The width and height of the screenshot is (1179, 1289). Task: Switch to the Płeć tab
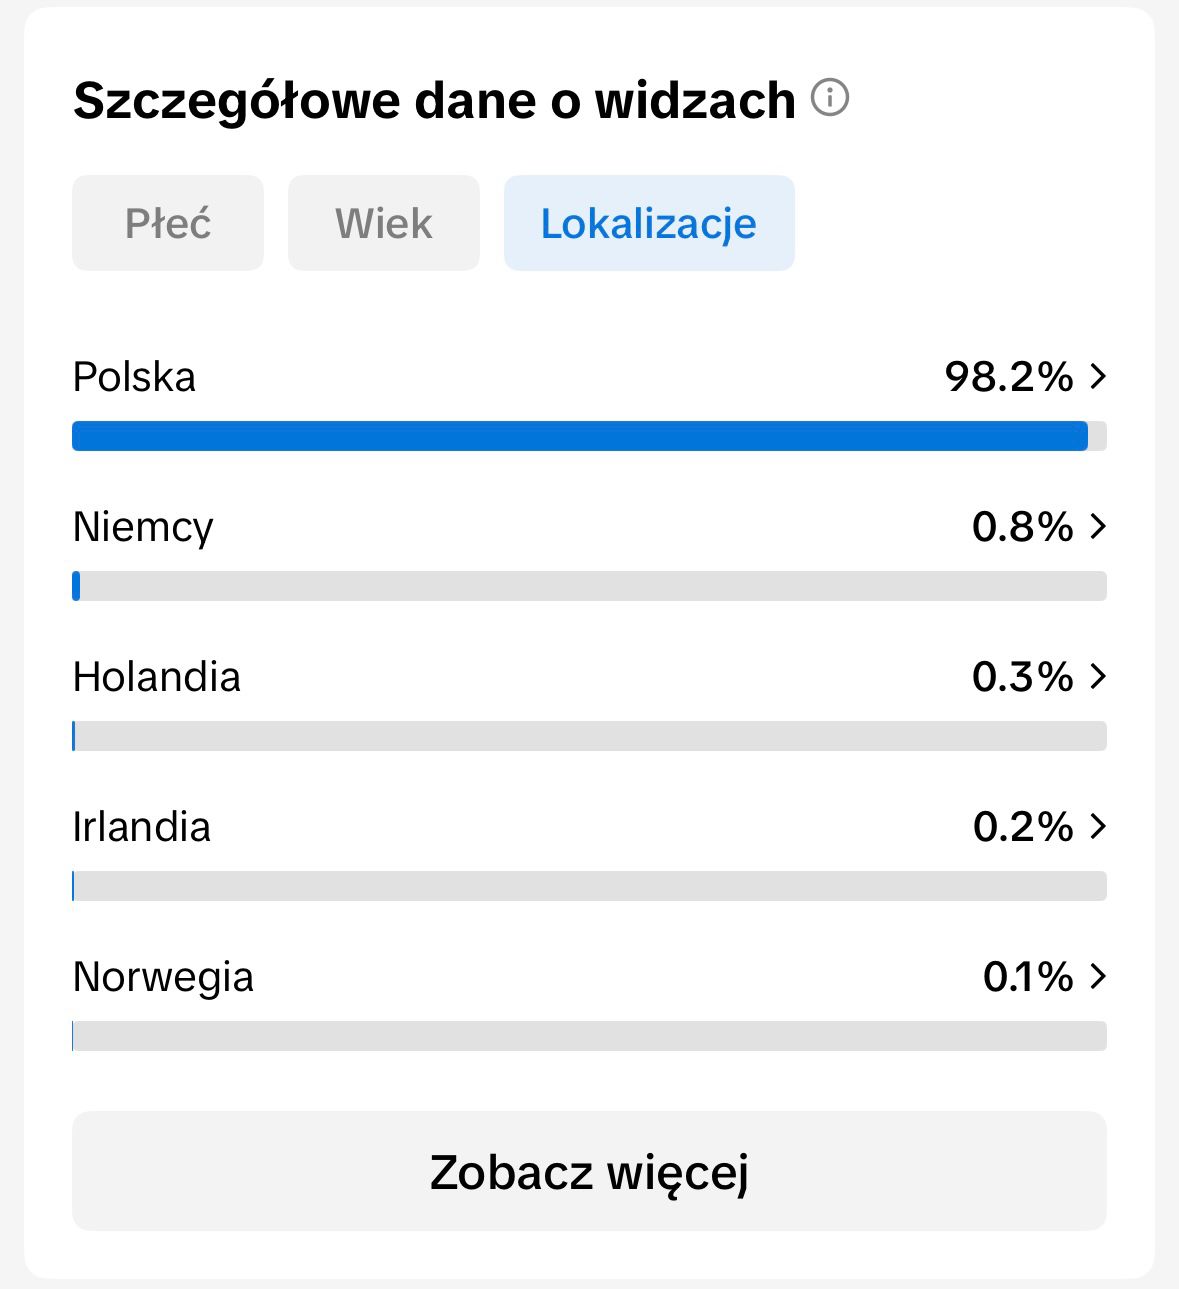point(168,223)
